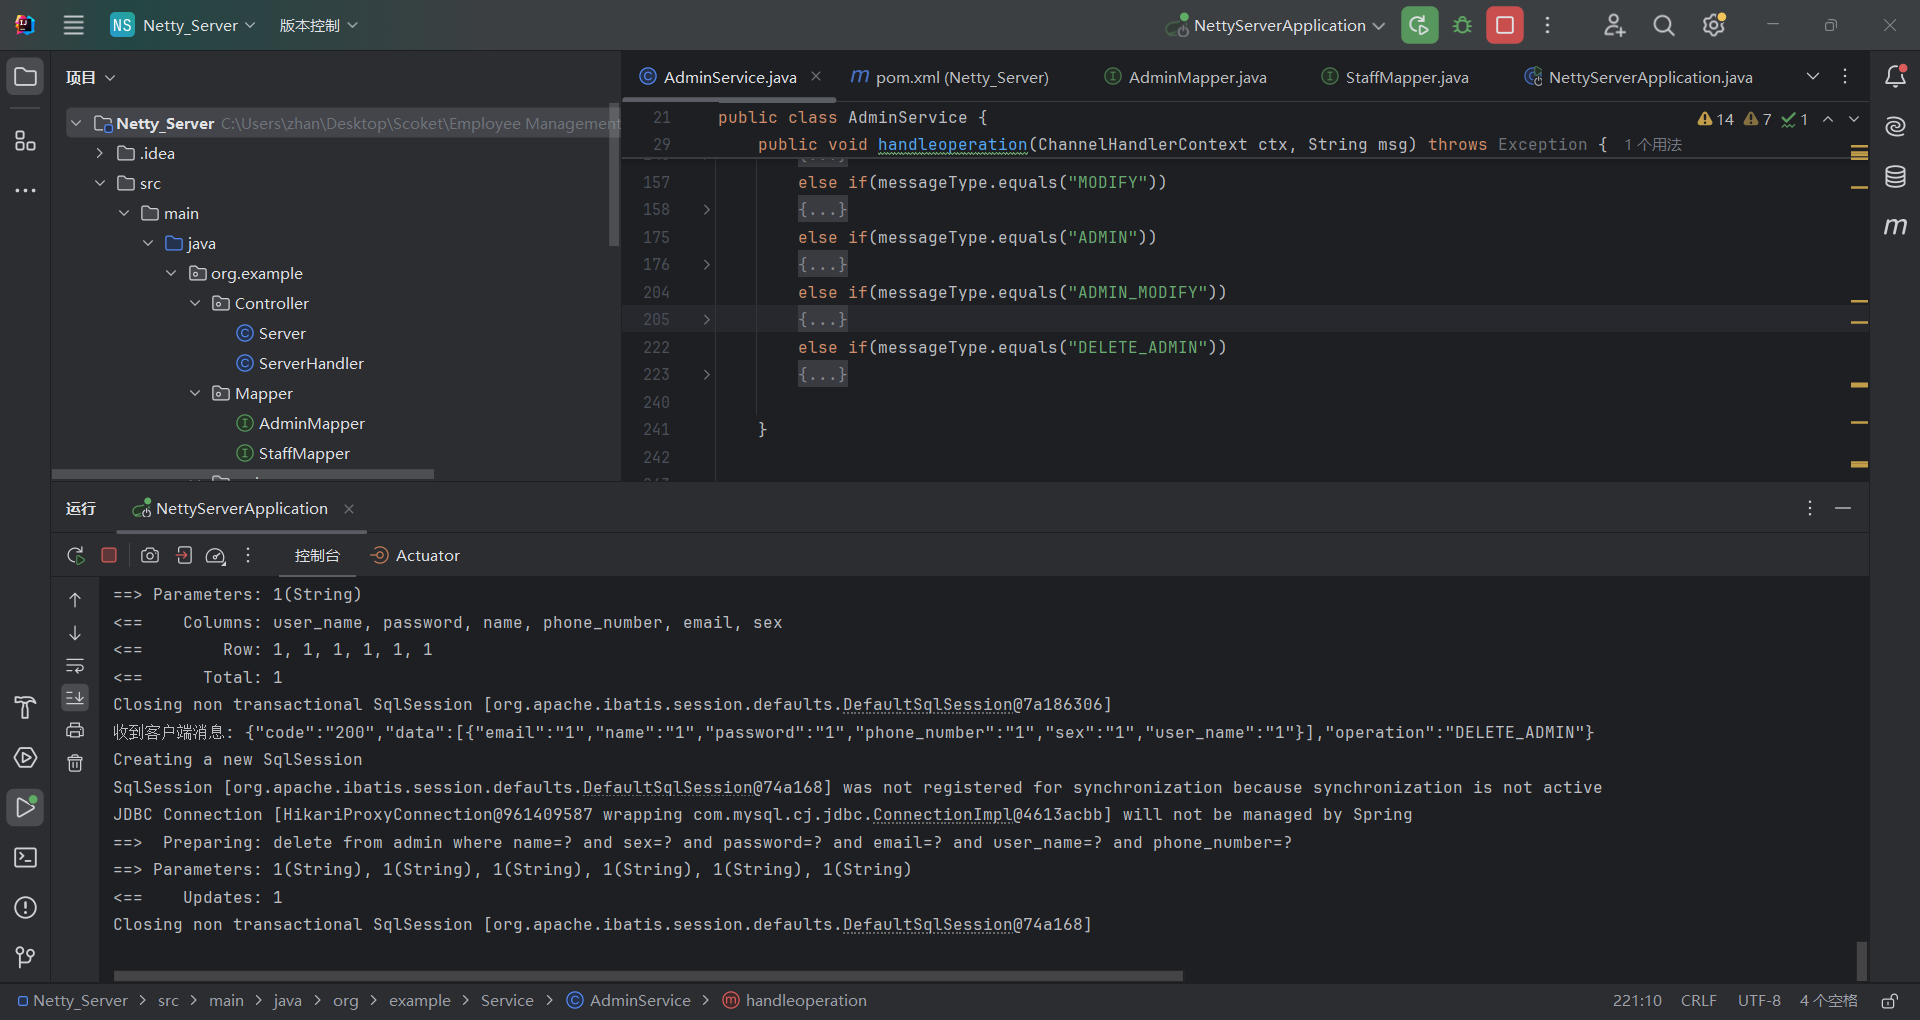Switch to the pom.xml editor tab
This screenshot has height=1020, width=1920.
(x=960, y=77)
